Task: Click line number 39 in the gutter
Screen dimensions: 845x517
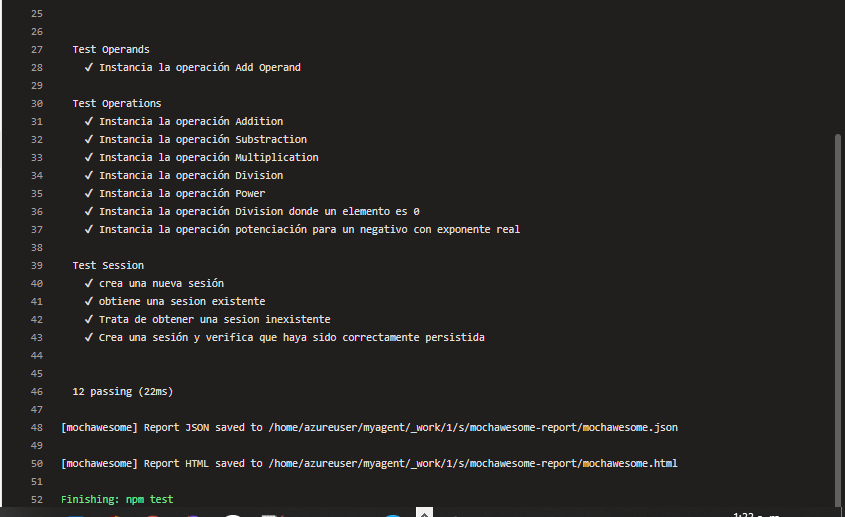Action: (x=37, y=265)
